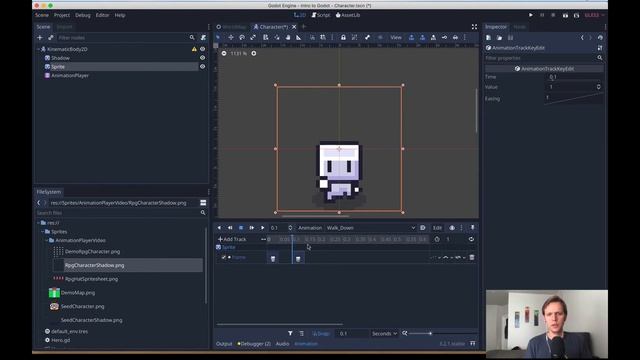
Task: Open skeleton bone options icon
Action: pyautogui.click(x=367, y=38)
